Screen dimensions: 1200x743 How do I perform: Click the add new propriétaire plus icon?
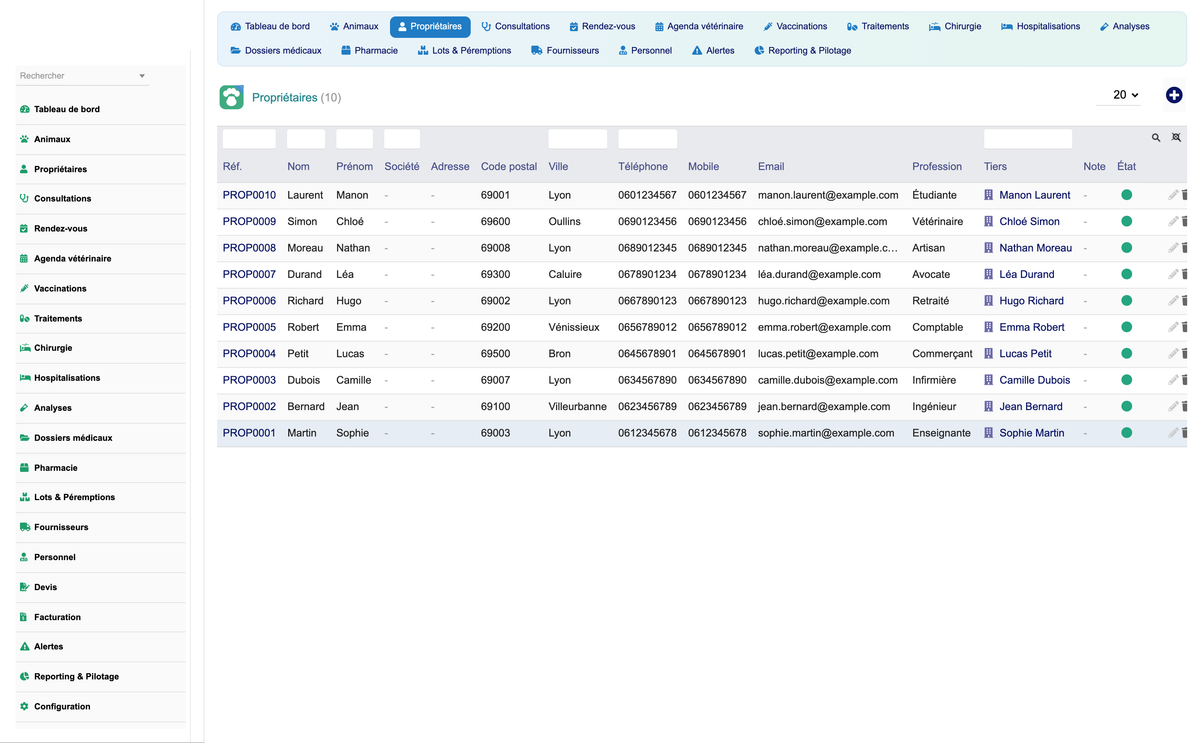[1174, 95]
